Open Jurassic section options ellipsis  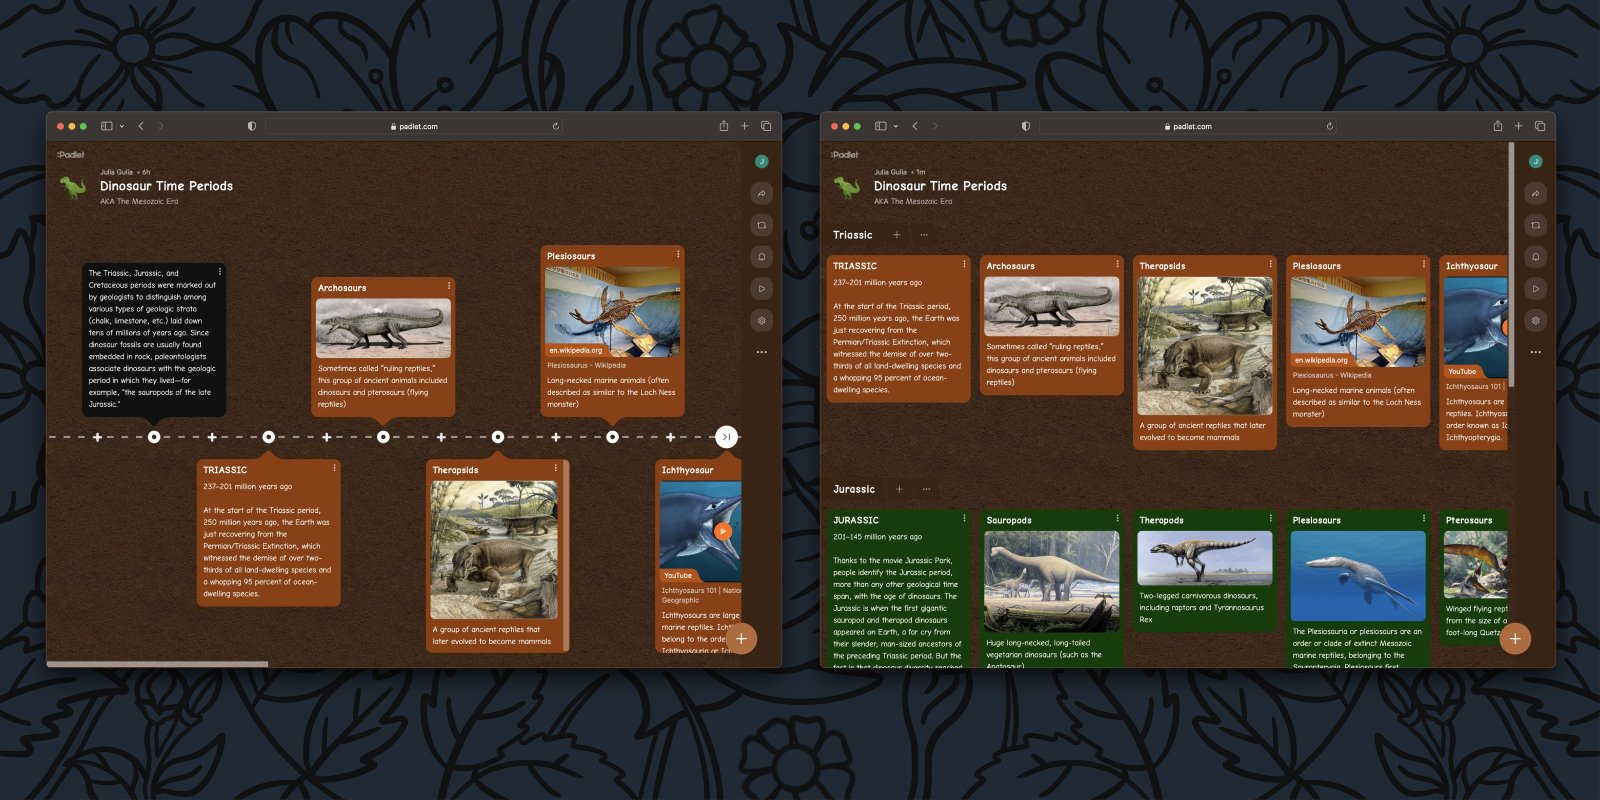[x=926, y=489]
